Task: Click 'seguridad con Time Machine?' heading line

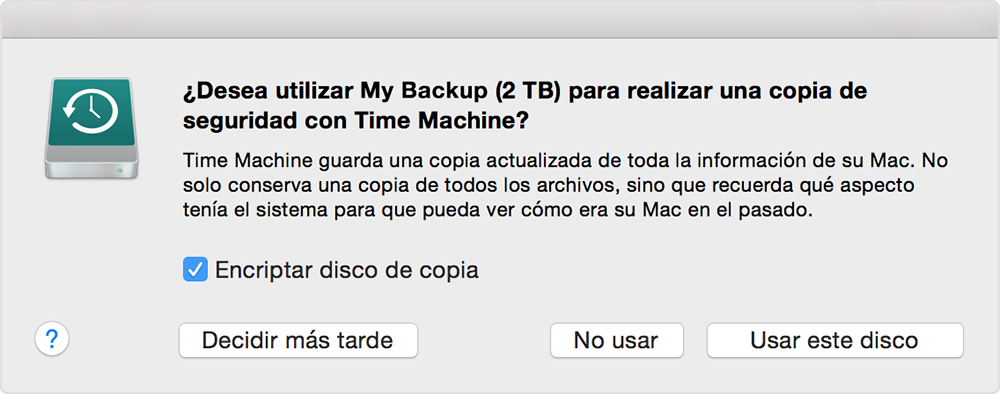Action: pyautogui.click(x=356, y=121)
